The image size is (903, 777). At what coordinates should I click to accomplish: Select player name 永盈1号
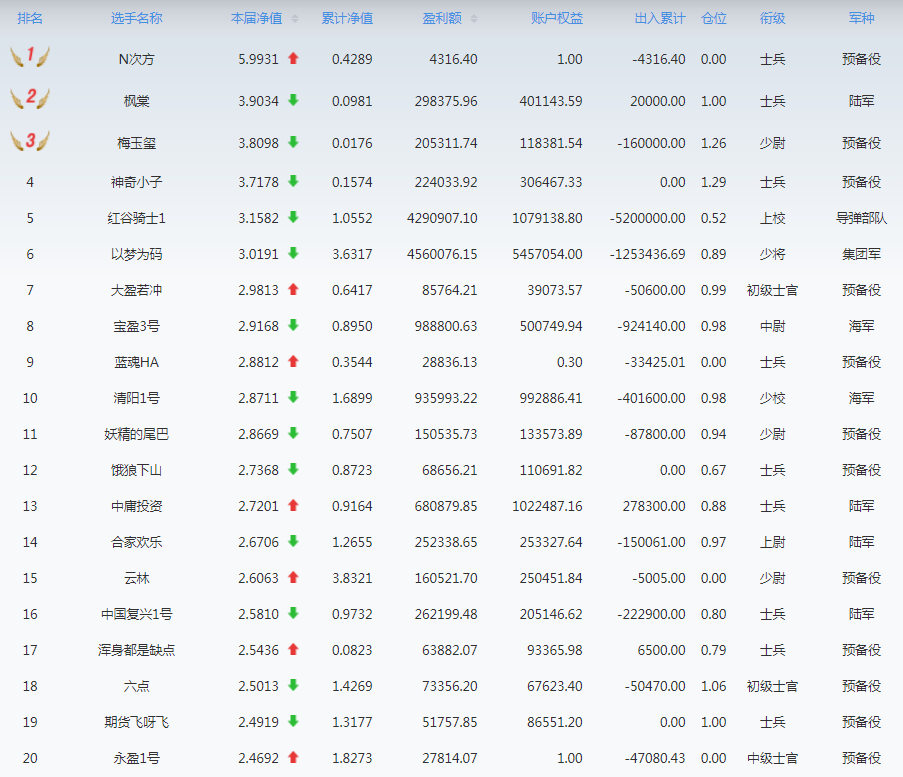[x=136, y=758]
